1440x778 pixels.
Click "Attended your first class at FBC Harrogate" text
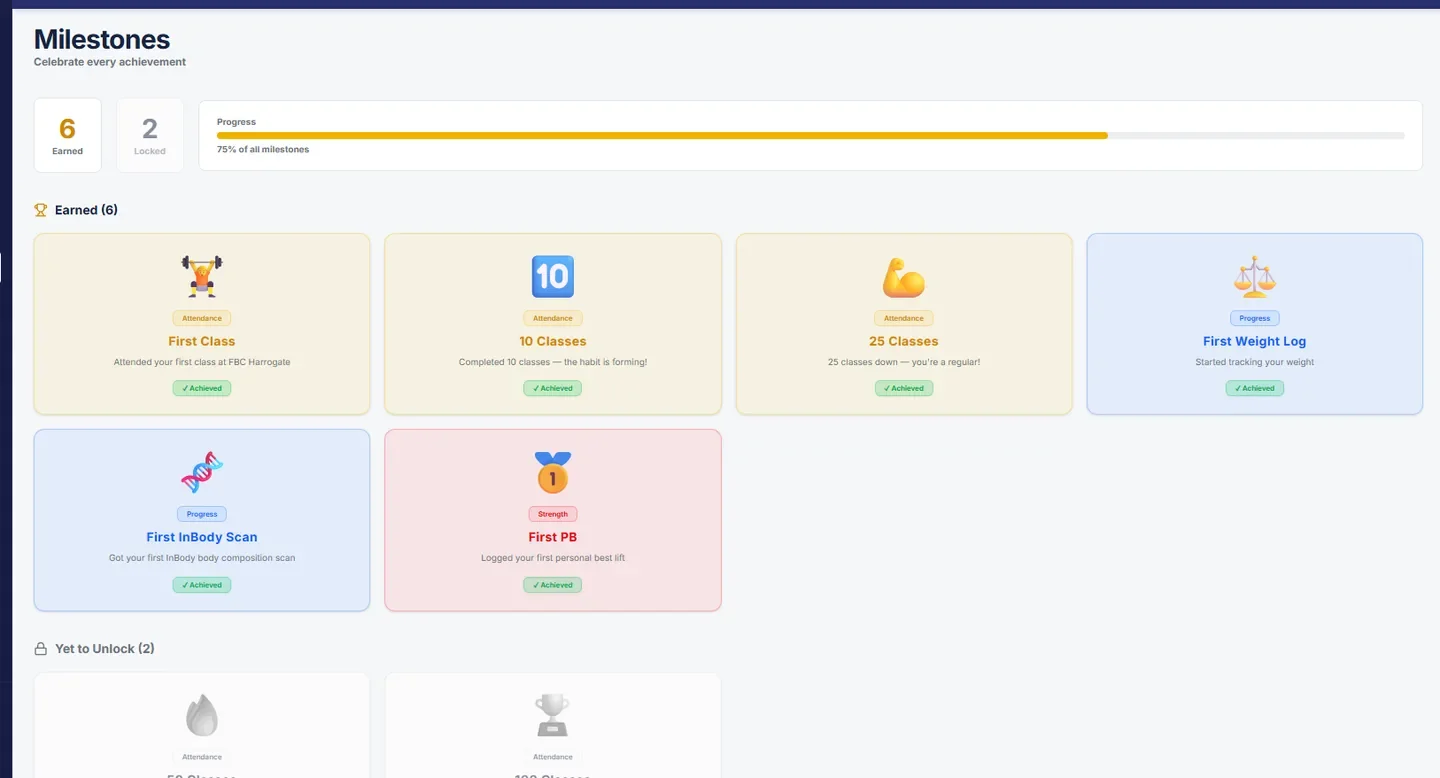(202, 362)
